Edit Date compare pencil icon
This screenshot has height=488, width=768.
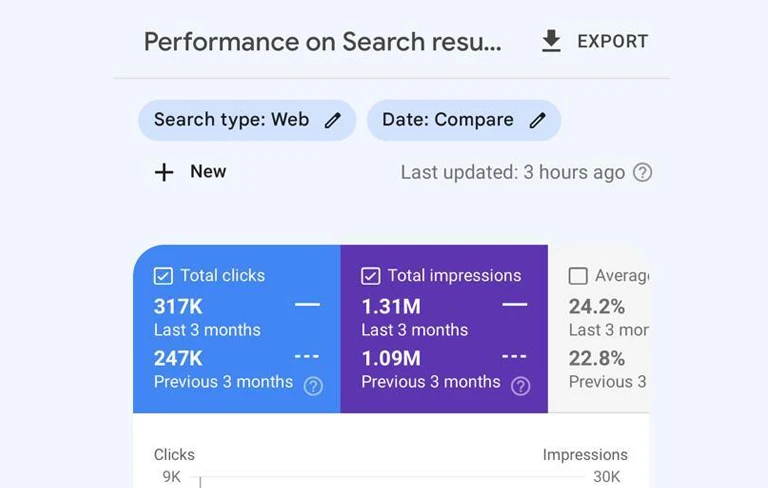537,120
